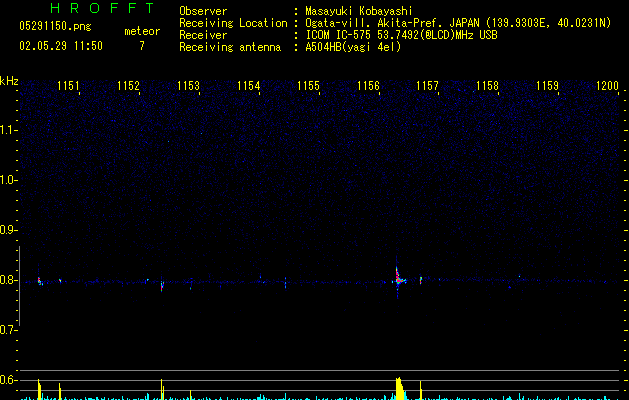This screenshot has width=629, height=400.
Task: Click the date 02.05.29 11:50
Action: point(61,46)
